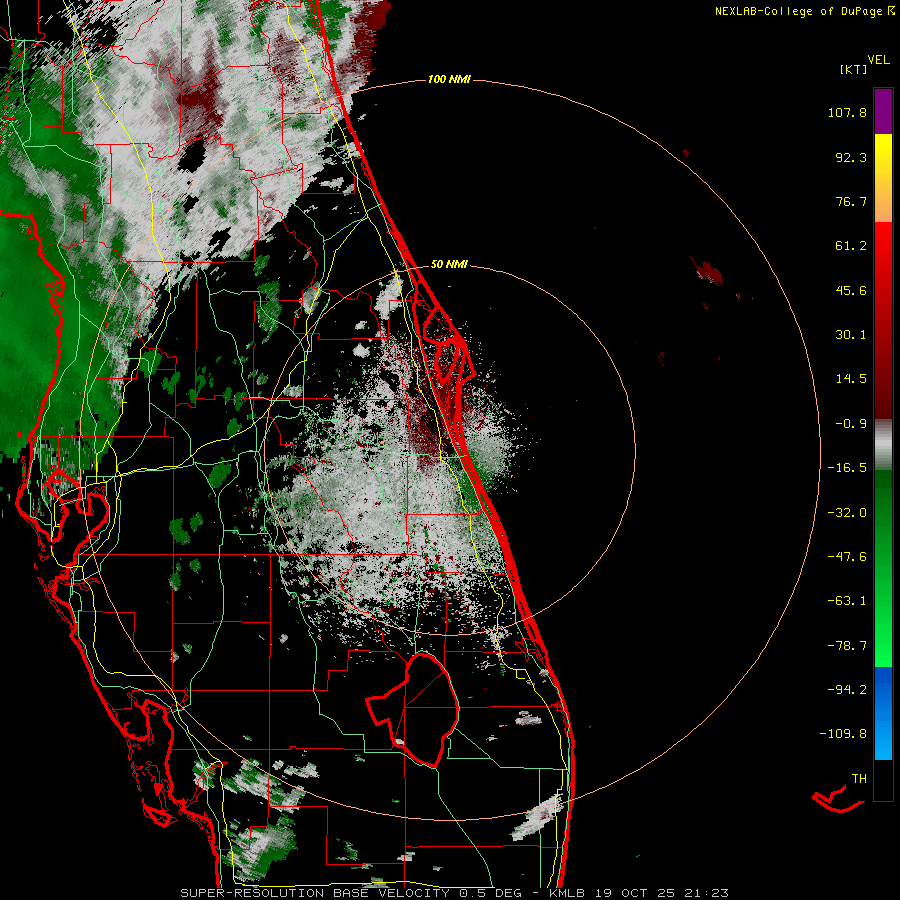Image resolution: width=900 pixels, height=900 pixels.
Task: Click the 100 NMI range ring label
Action: coord(449,79)
